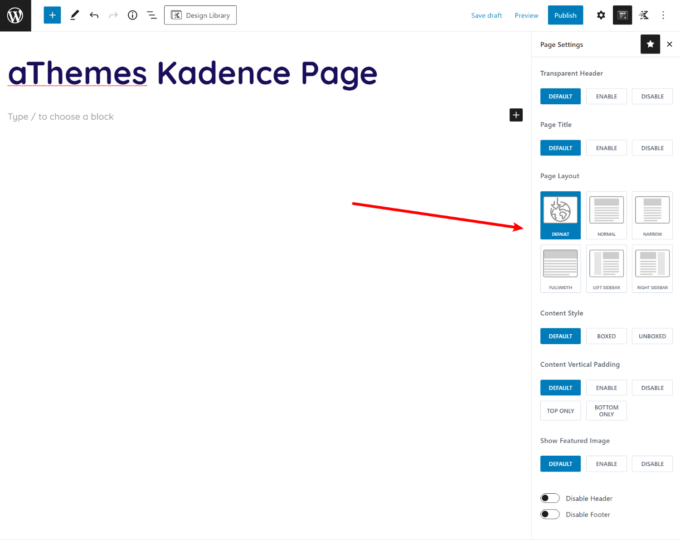The image size is (680, 540).
Task: Set Content Style to Unboxed
Action: point(652,336)
